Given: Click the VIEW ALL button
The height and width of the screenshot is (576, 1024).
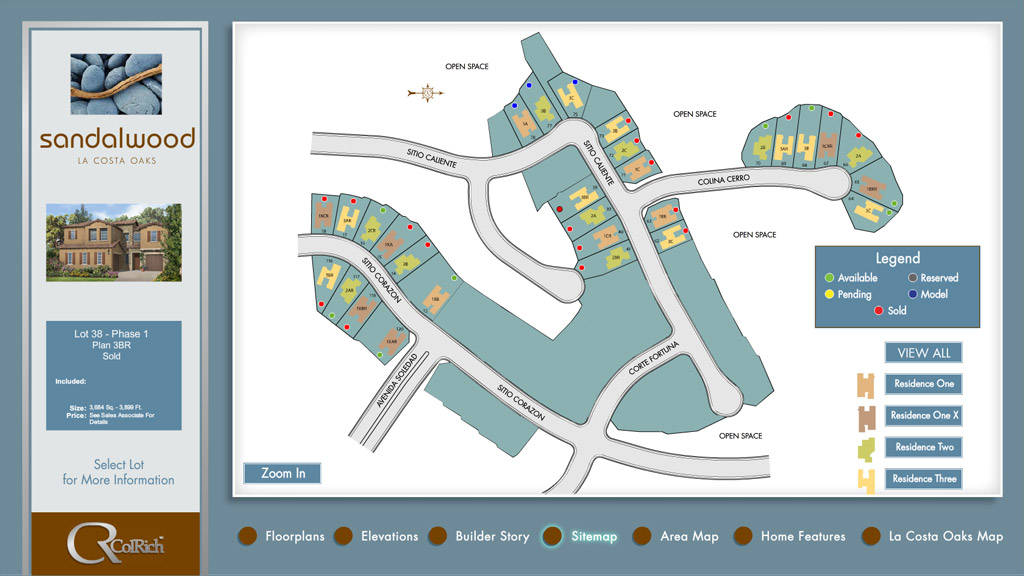Looking at the screenshot, I should 923,353.
